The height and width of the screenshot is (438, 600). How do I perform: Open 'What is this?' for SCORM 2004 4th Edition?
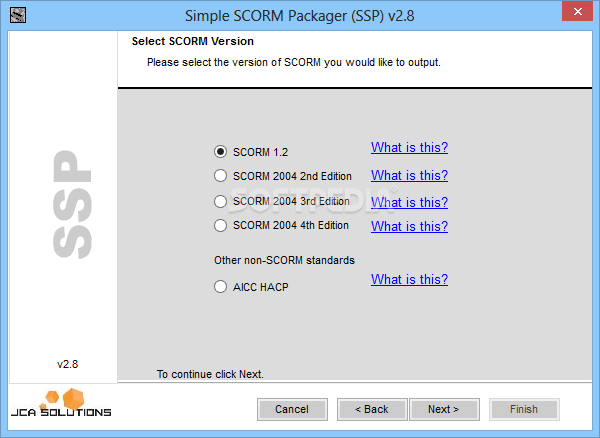409,226
